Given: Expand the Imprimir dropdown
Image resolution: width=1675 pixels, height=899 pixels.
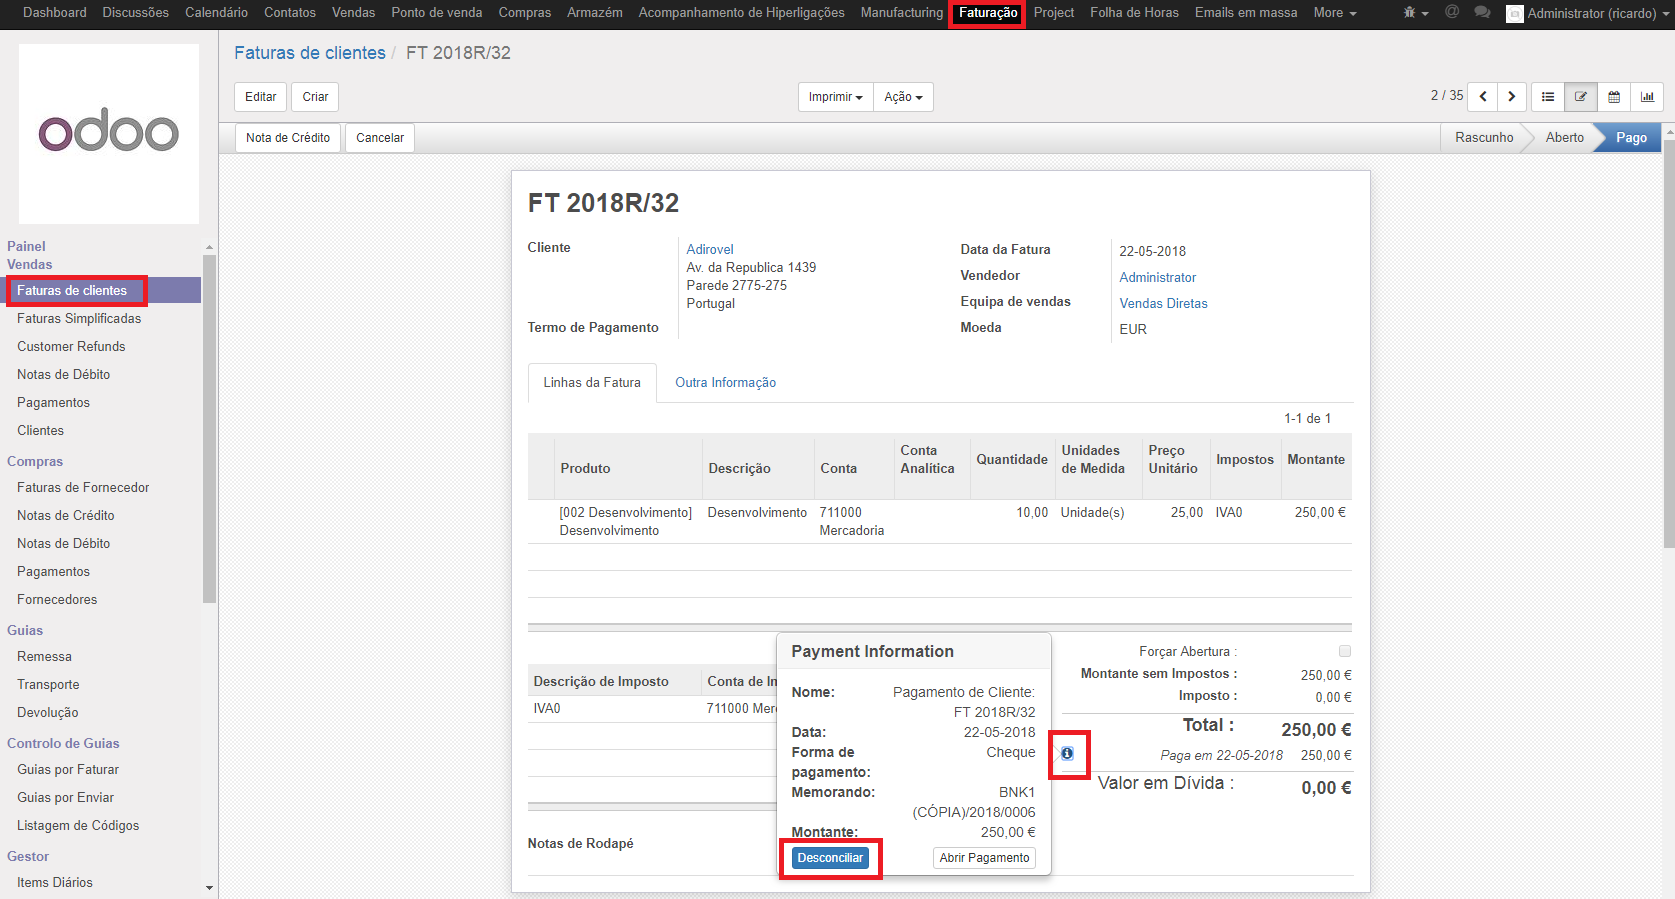Looking at the screenshot, I should pos(835,97).
